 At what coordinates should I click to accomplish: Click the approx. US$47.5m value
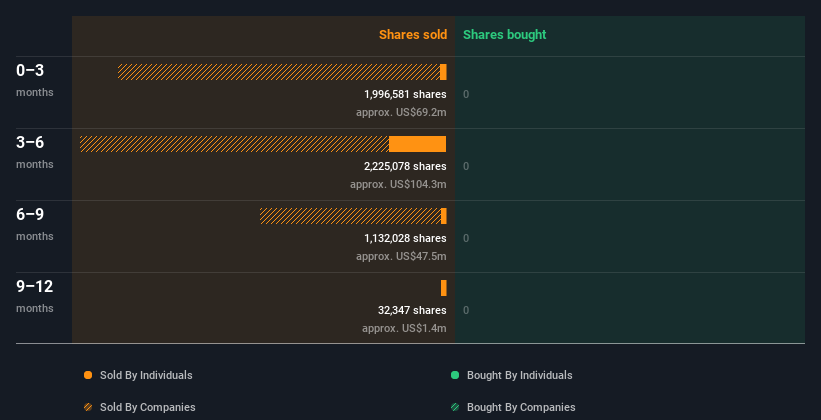point(402,256)
